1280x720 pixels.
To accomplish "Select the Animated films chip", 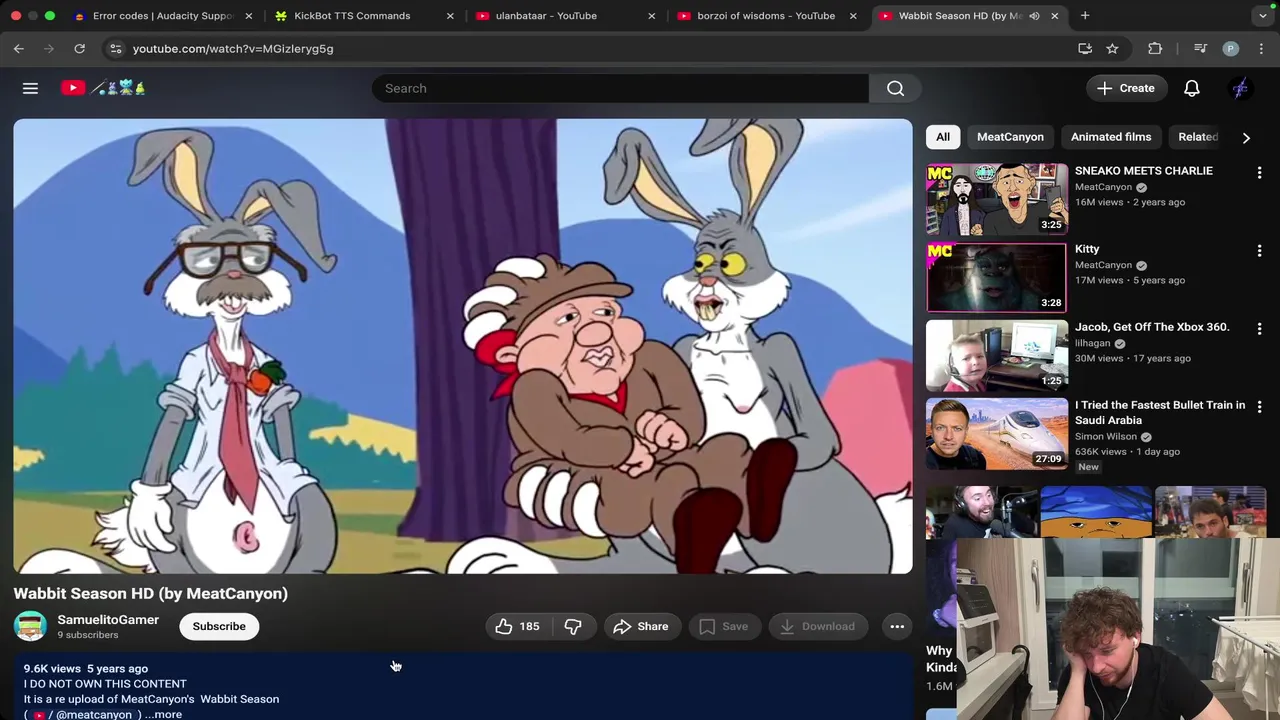I will coord(1111,137).
